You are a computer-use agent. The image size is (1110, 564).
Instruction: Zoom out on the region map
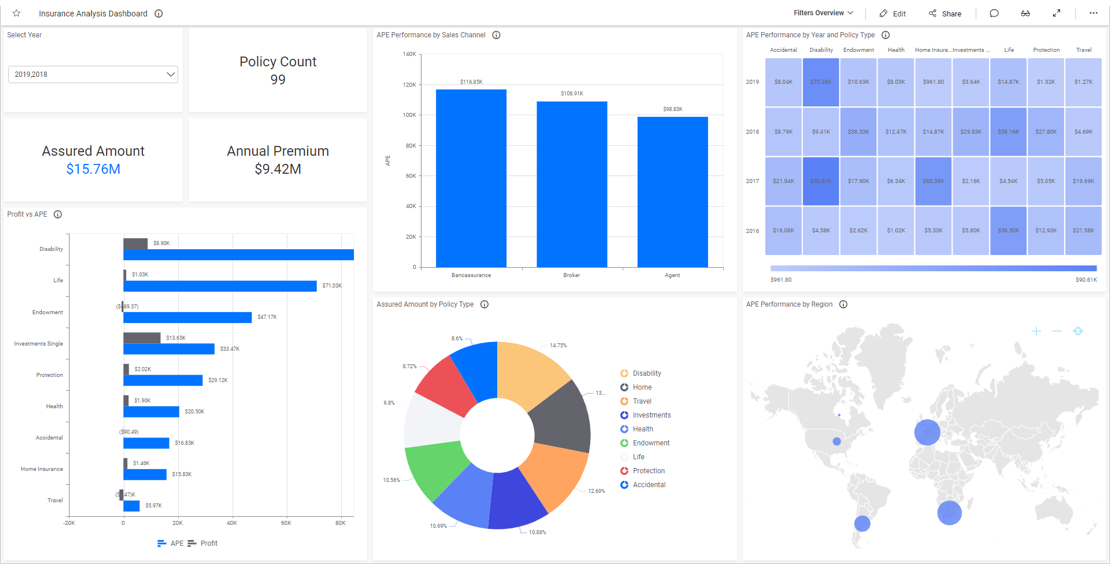[x=1057, y=331]
